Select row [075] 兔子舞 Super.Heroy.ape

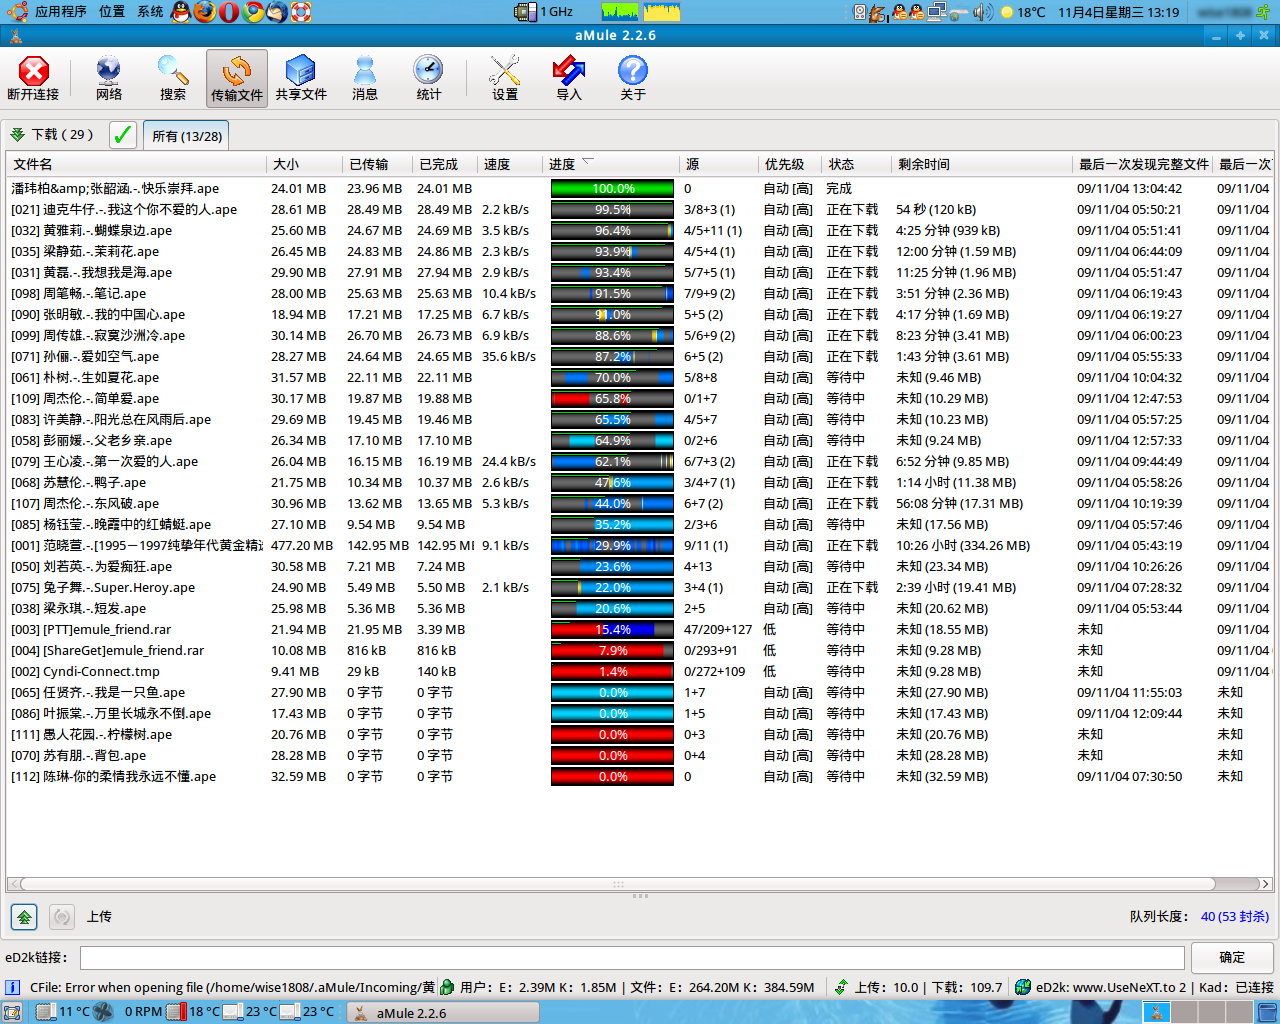pyautogui.click(x=640, y=587)
